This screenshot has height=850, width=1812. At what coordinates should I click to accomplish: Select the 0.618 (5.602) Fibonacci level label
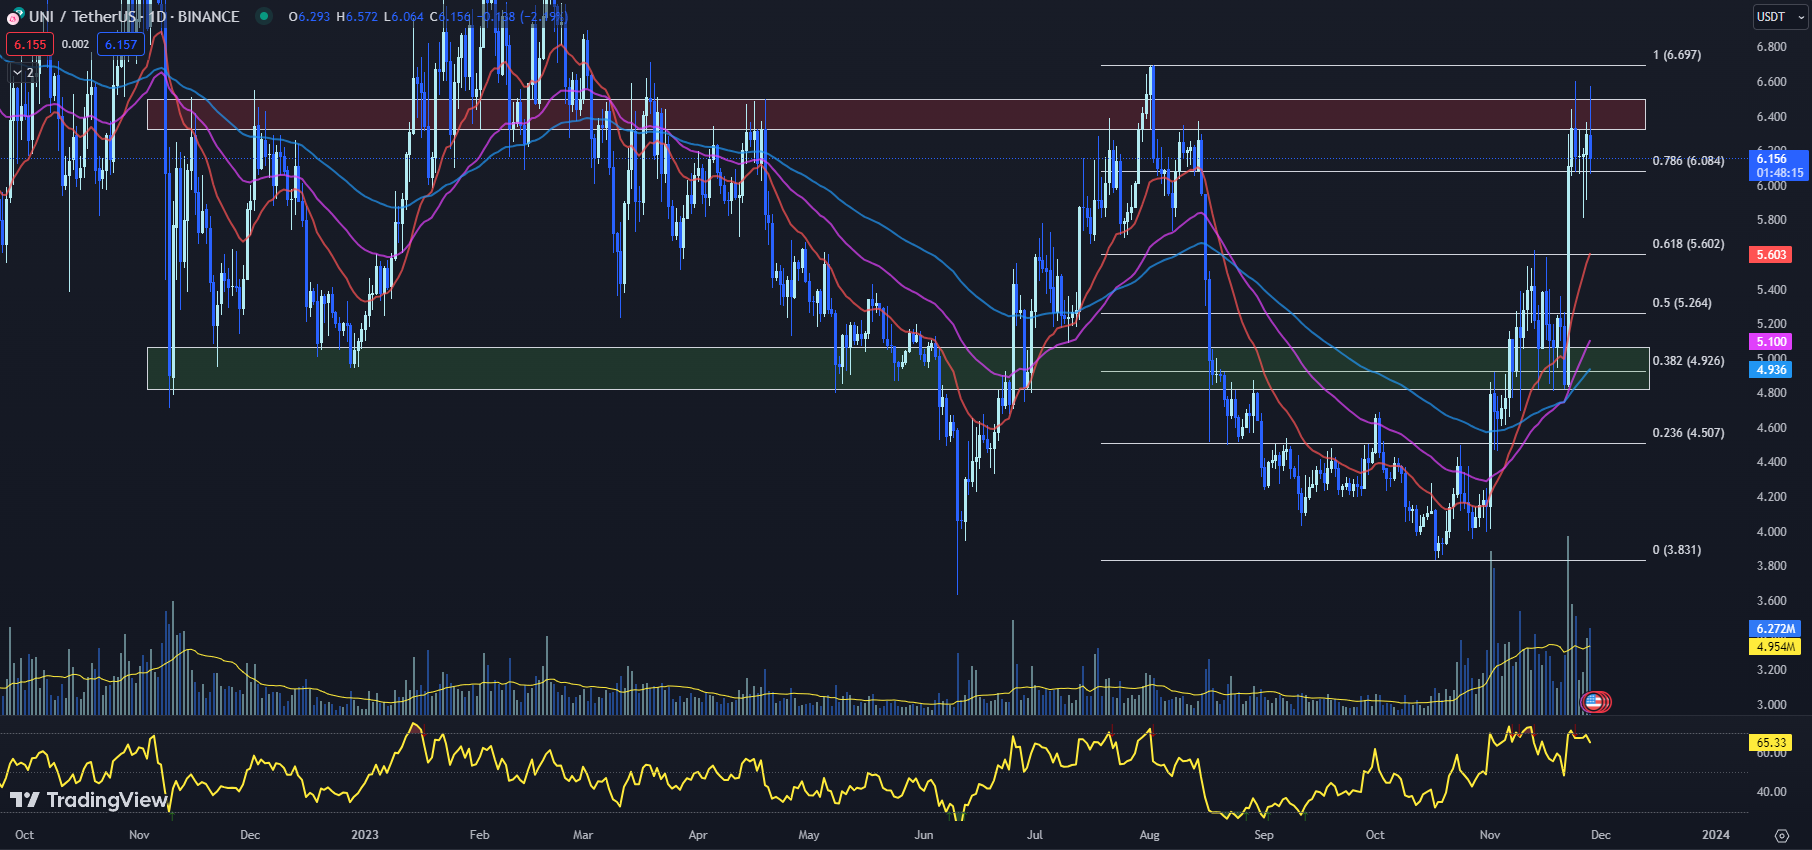(1688, 244)
